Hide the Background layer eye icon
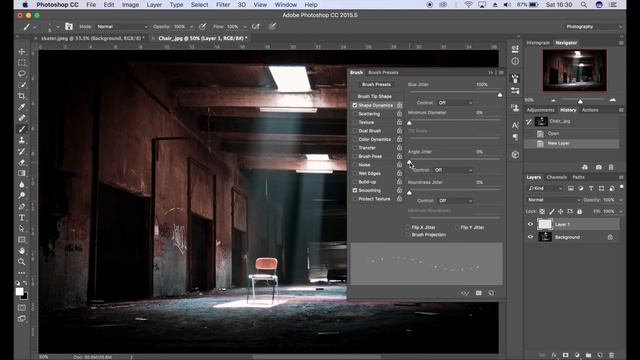The width and height of the screenshot is (640, 360). click(530, 237)
